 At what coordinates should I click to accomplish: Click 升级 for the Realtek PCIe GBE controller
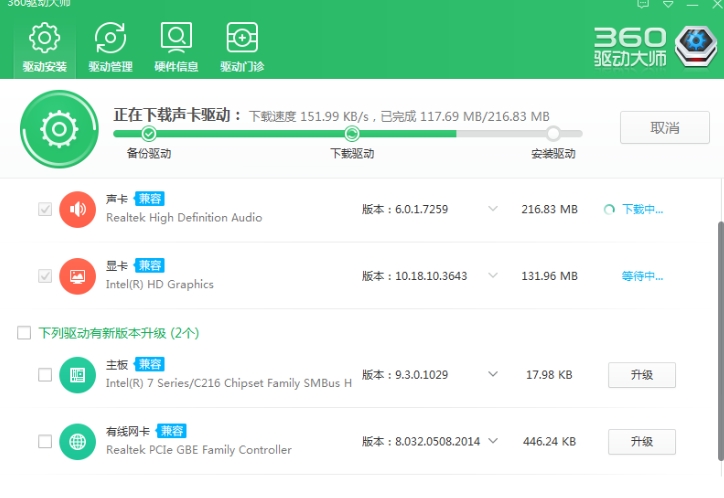coord(642,442)
